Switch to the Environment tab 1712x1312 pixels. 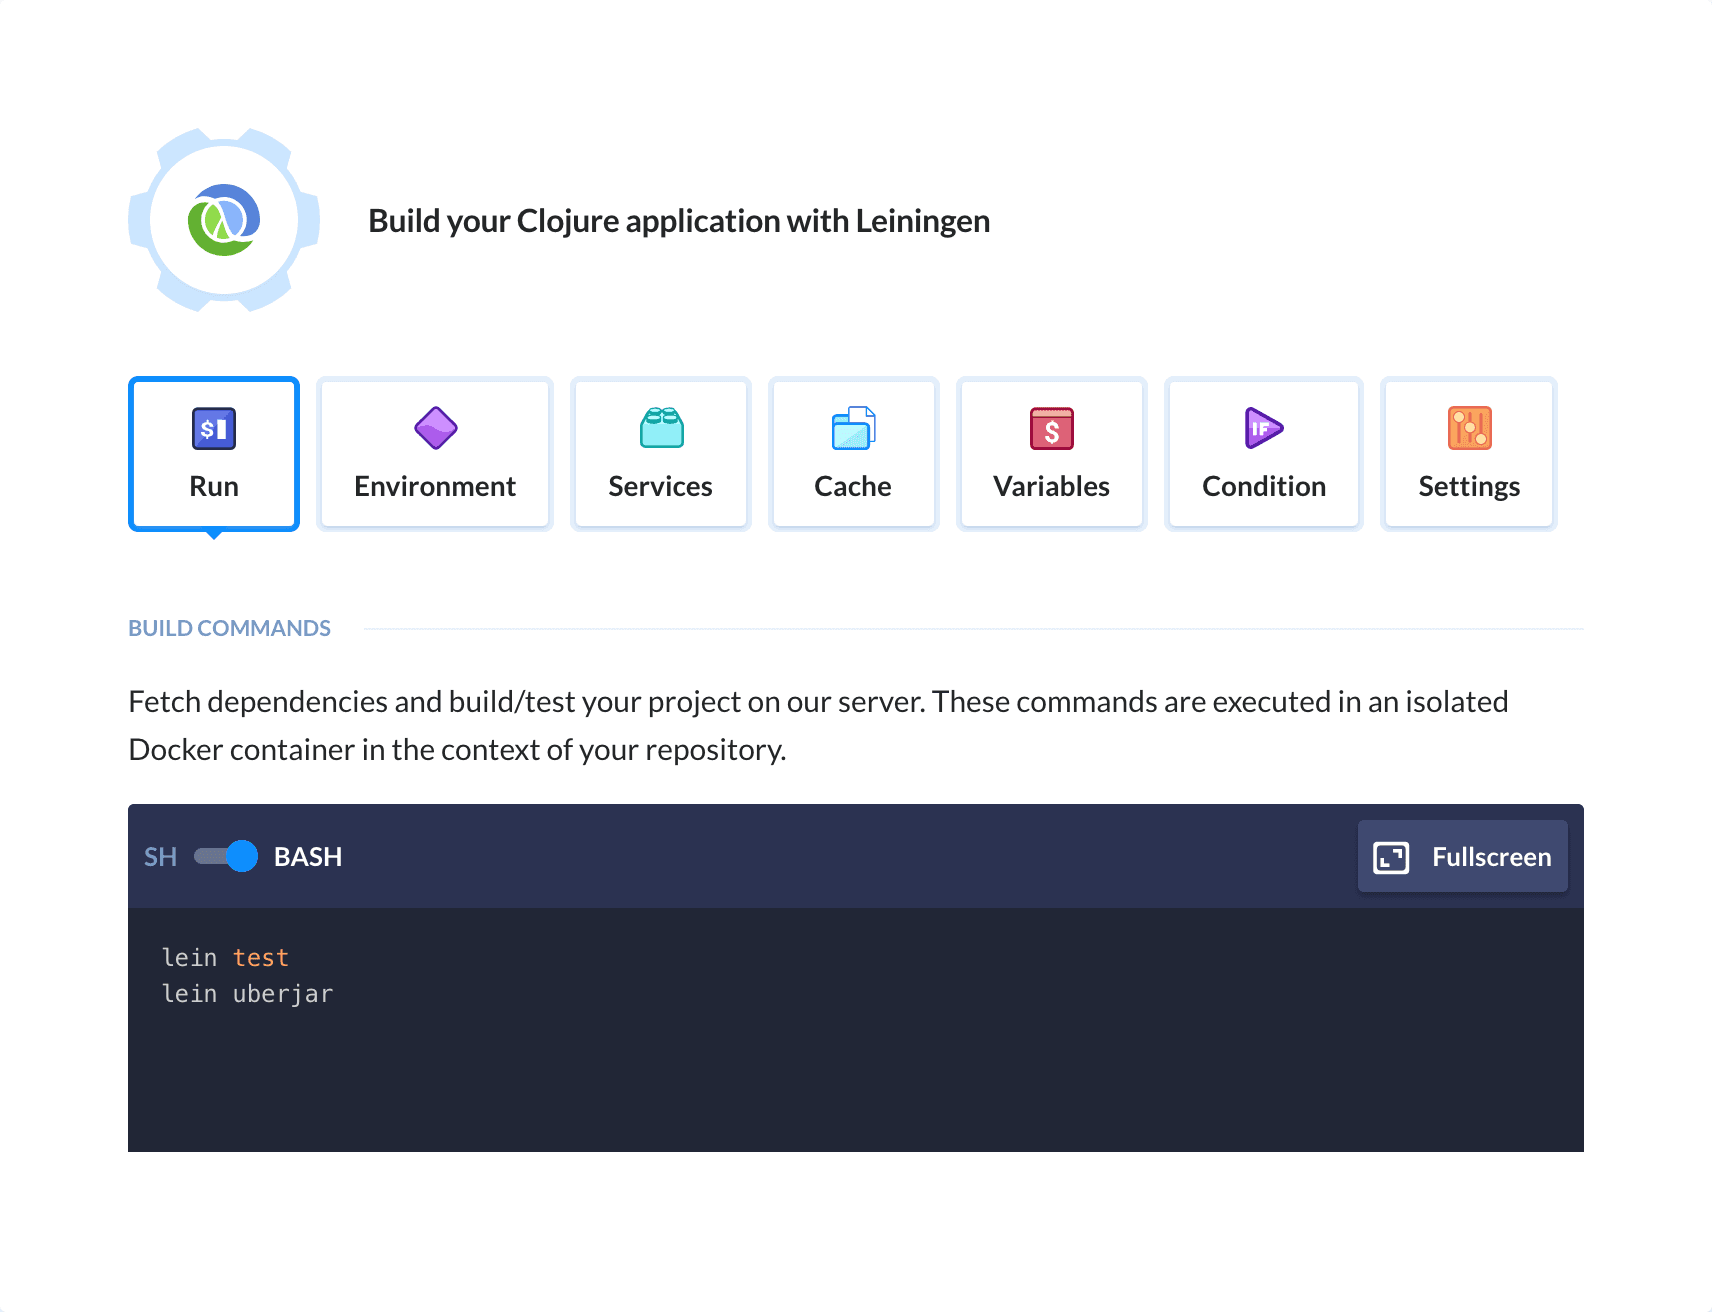[434, 453]
